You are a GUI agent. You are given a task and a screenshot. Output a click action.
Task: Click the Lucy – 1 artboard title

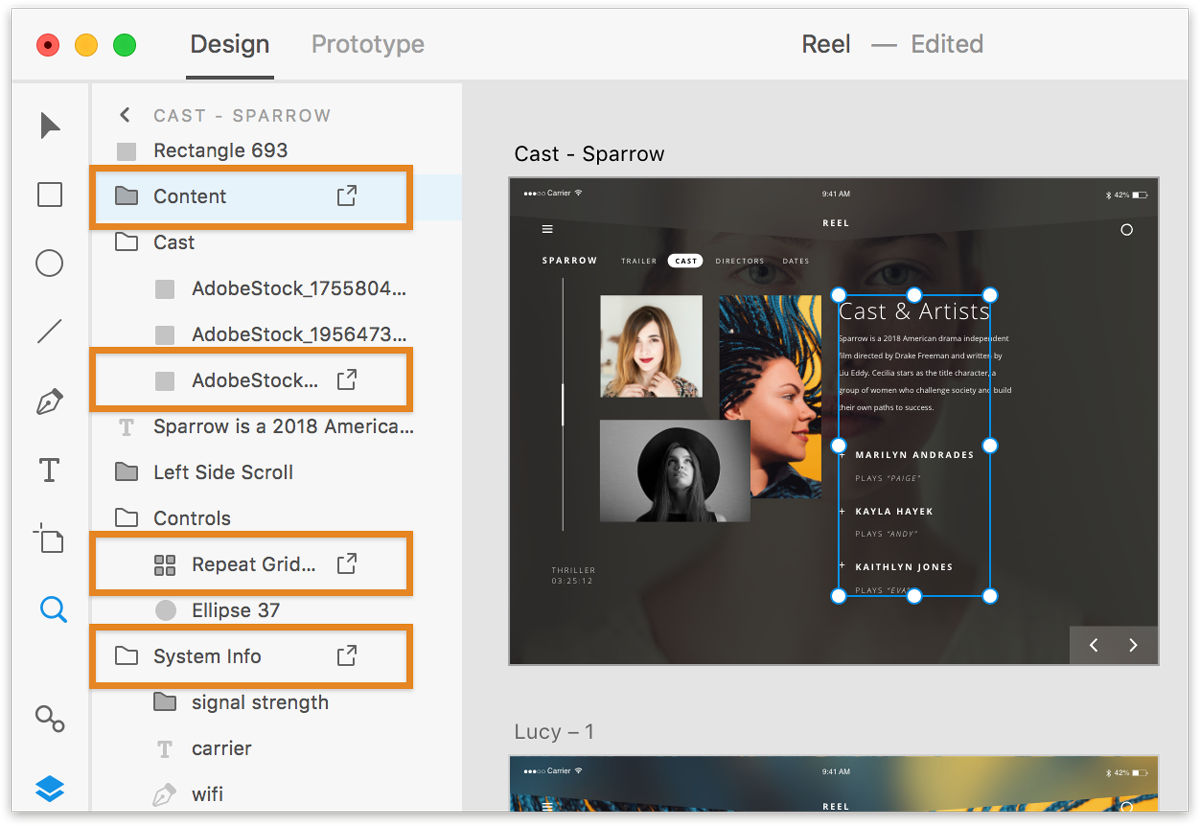(554, 732)
